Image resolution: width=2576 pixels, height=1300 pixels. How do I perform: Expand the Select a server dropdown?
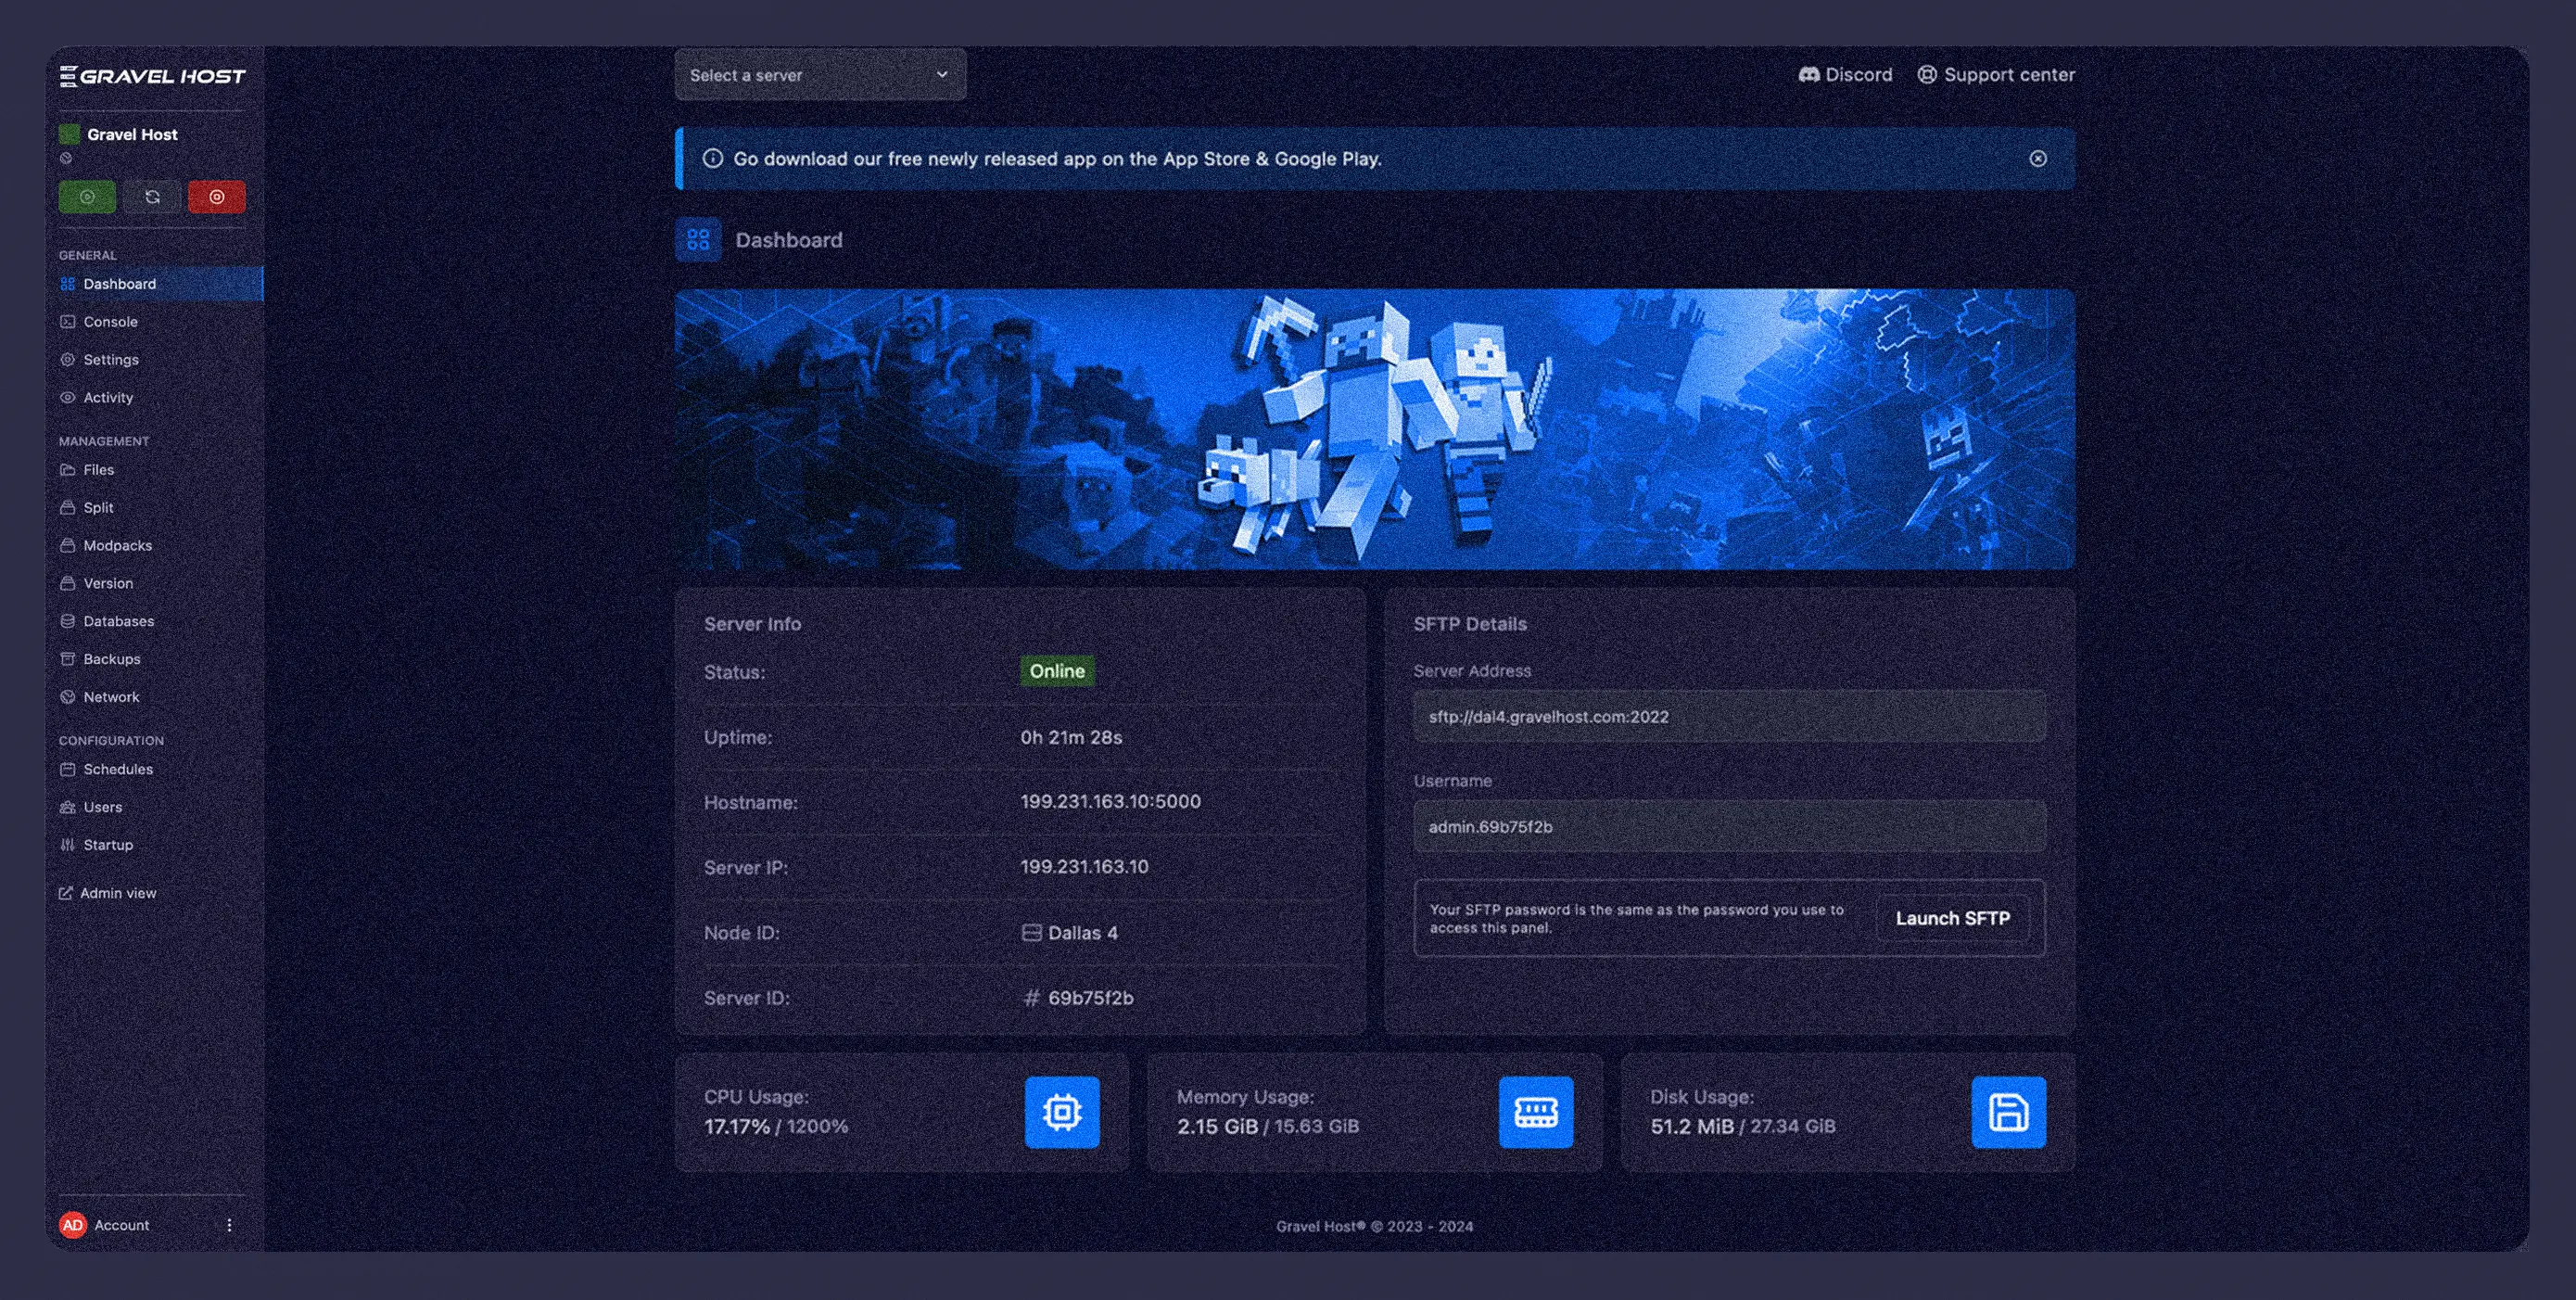(x=820, y=75)
